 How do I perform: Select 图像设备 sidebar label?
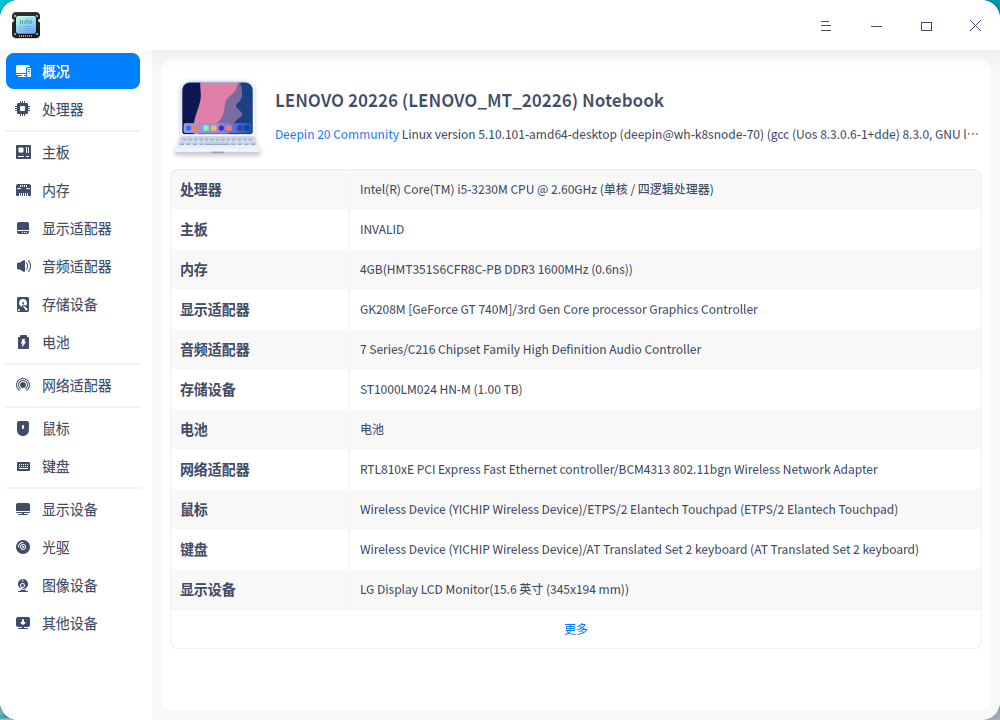point(70,586)
